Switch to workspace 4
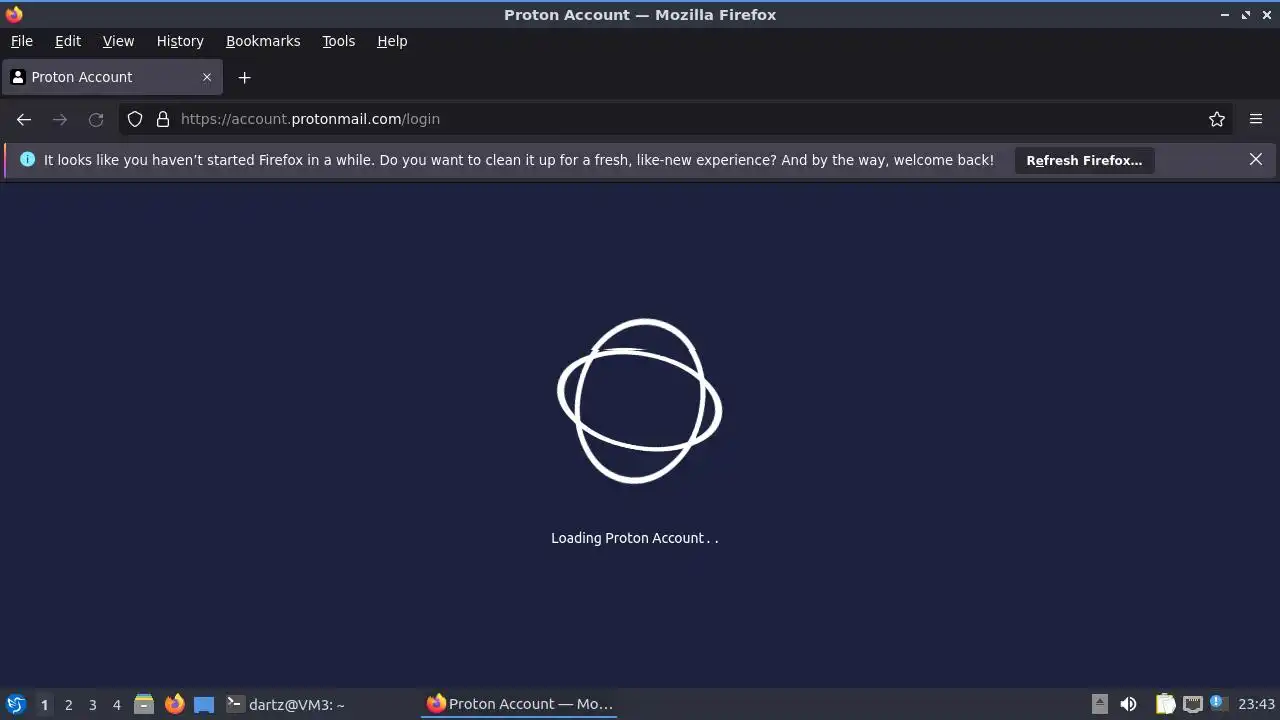 tap(116, 704)
